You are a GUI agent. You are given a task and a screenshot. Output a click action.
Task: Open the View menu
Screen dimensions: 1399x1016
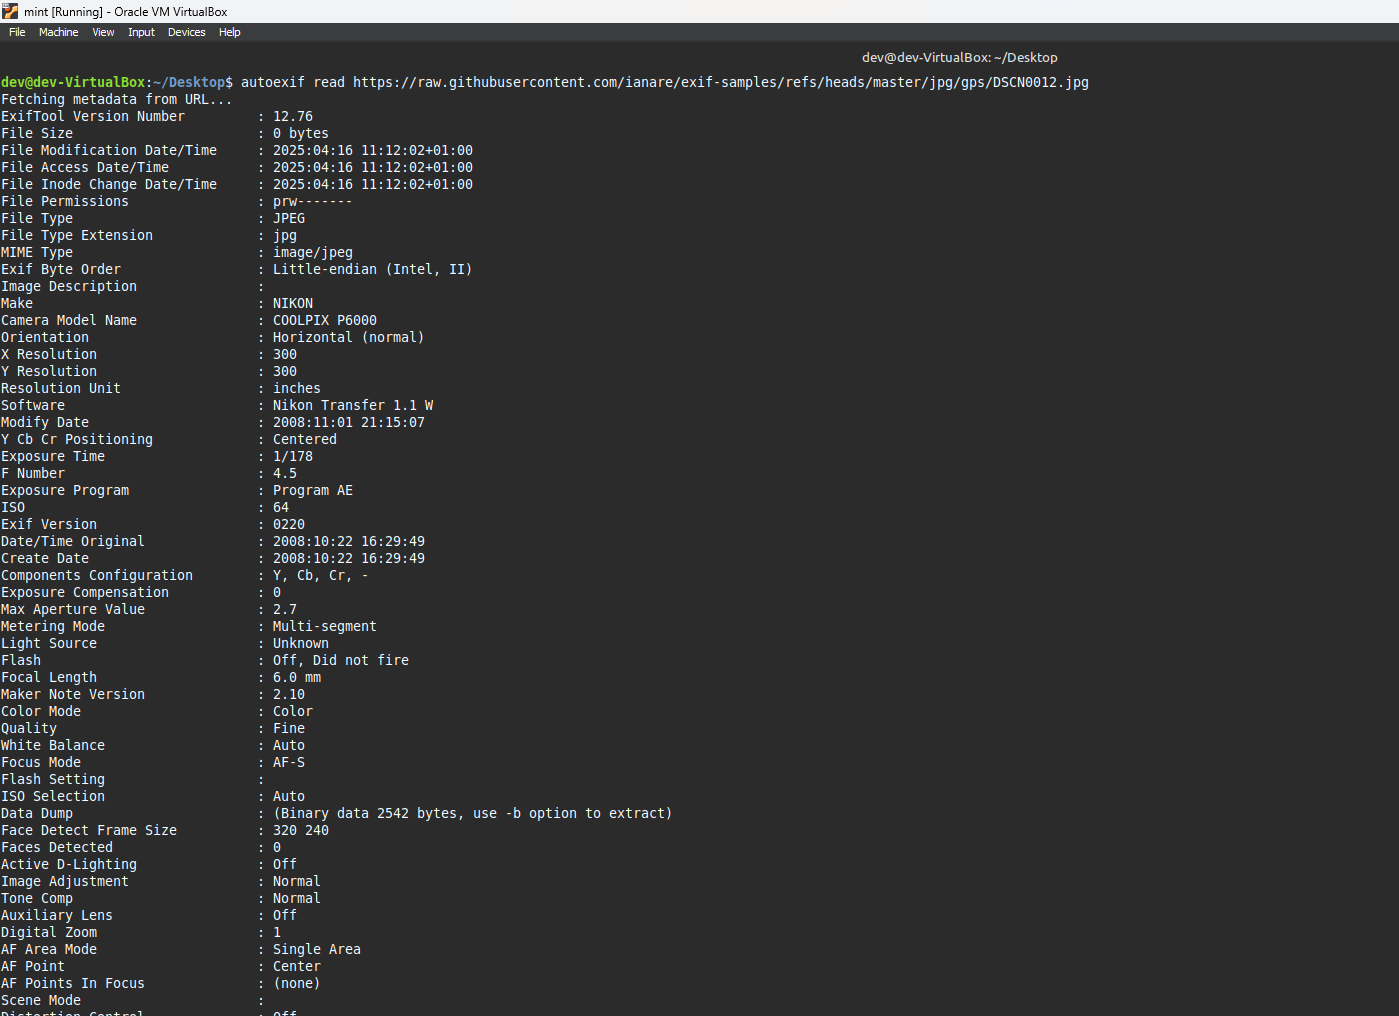pos(103,32)
